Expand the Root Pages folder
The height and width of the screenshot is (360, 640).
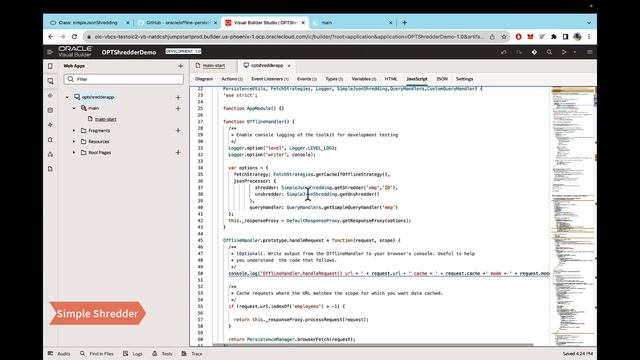[74, 153]
